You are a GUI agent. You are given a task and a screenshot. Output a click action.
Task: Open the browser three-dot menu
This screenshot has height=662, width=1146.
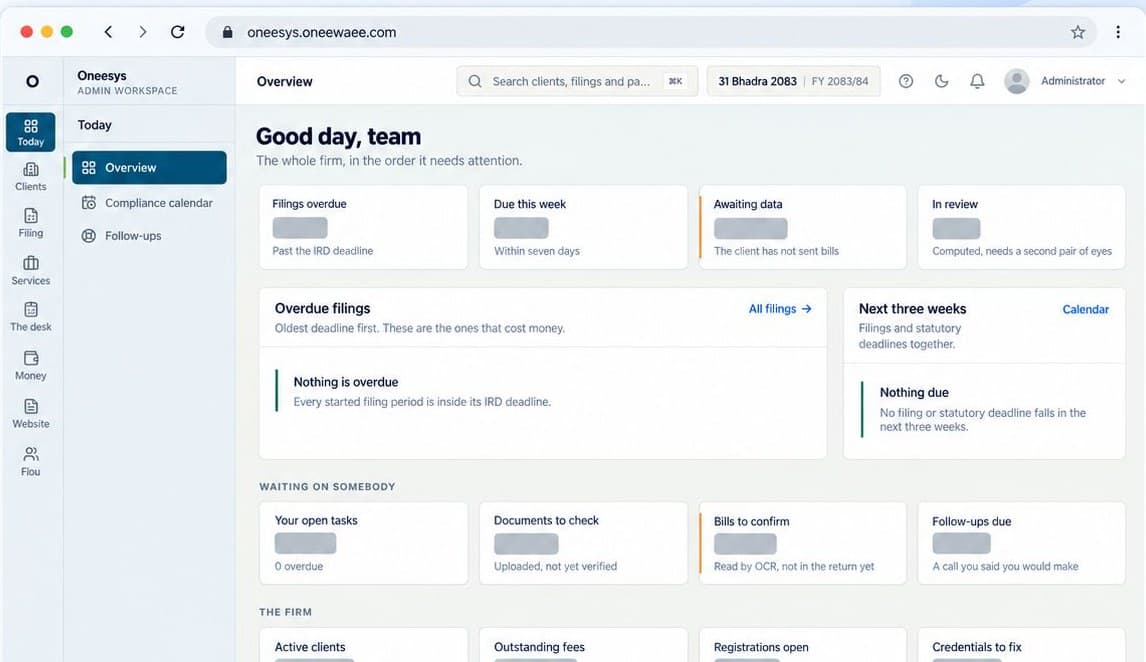(x=1117, y=31)
